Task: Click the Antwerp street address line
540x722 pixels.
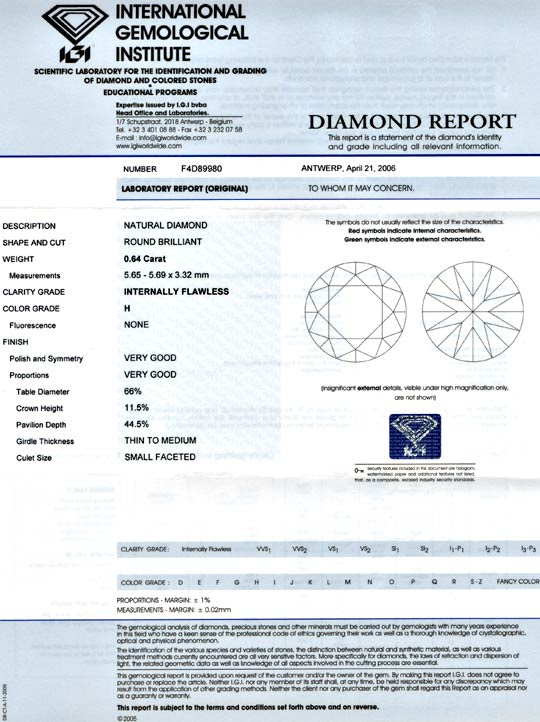Action: [x=174, y=122]
